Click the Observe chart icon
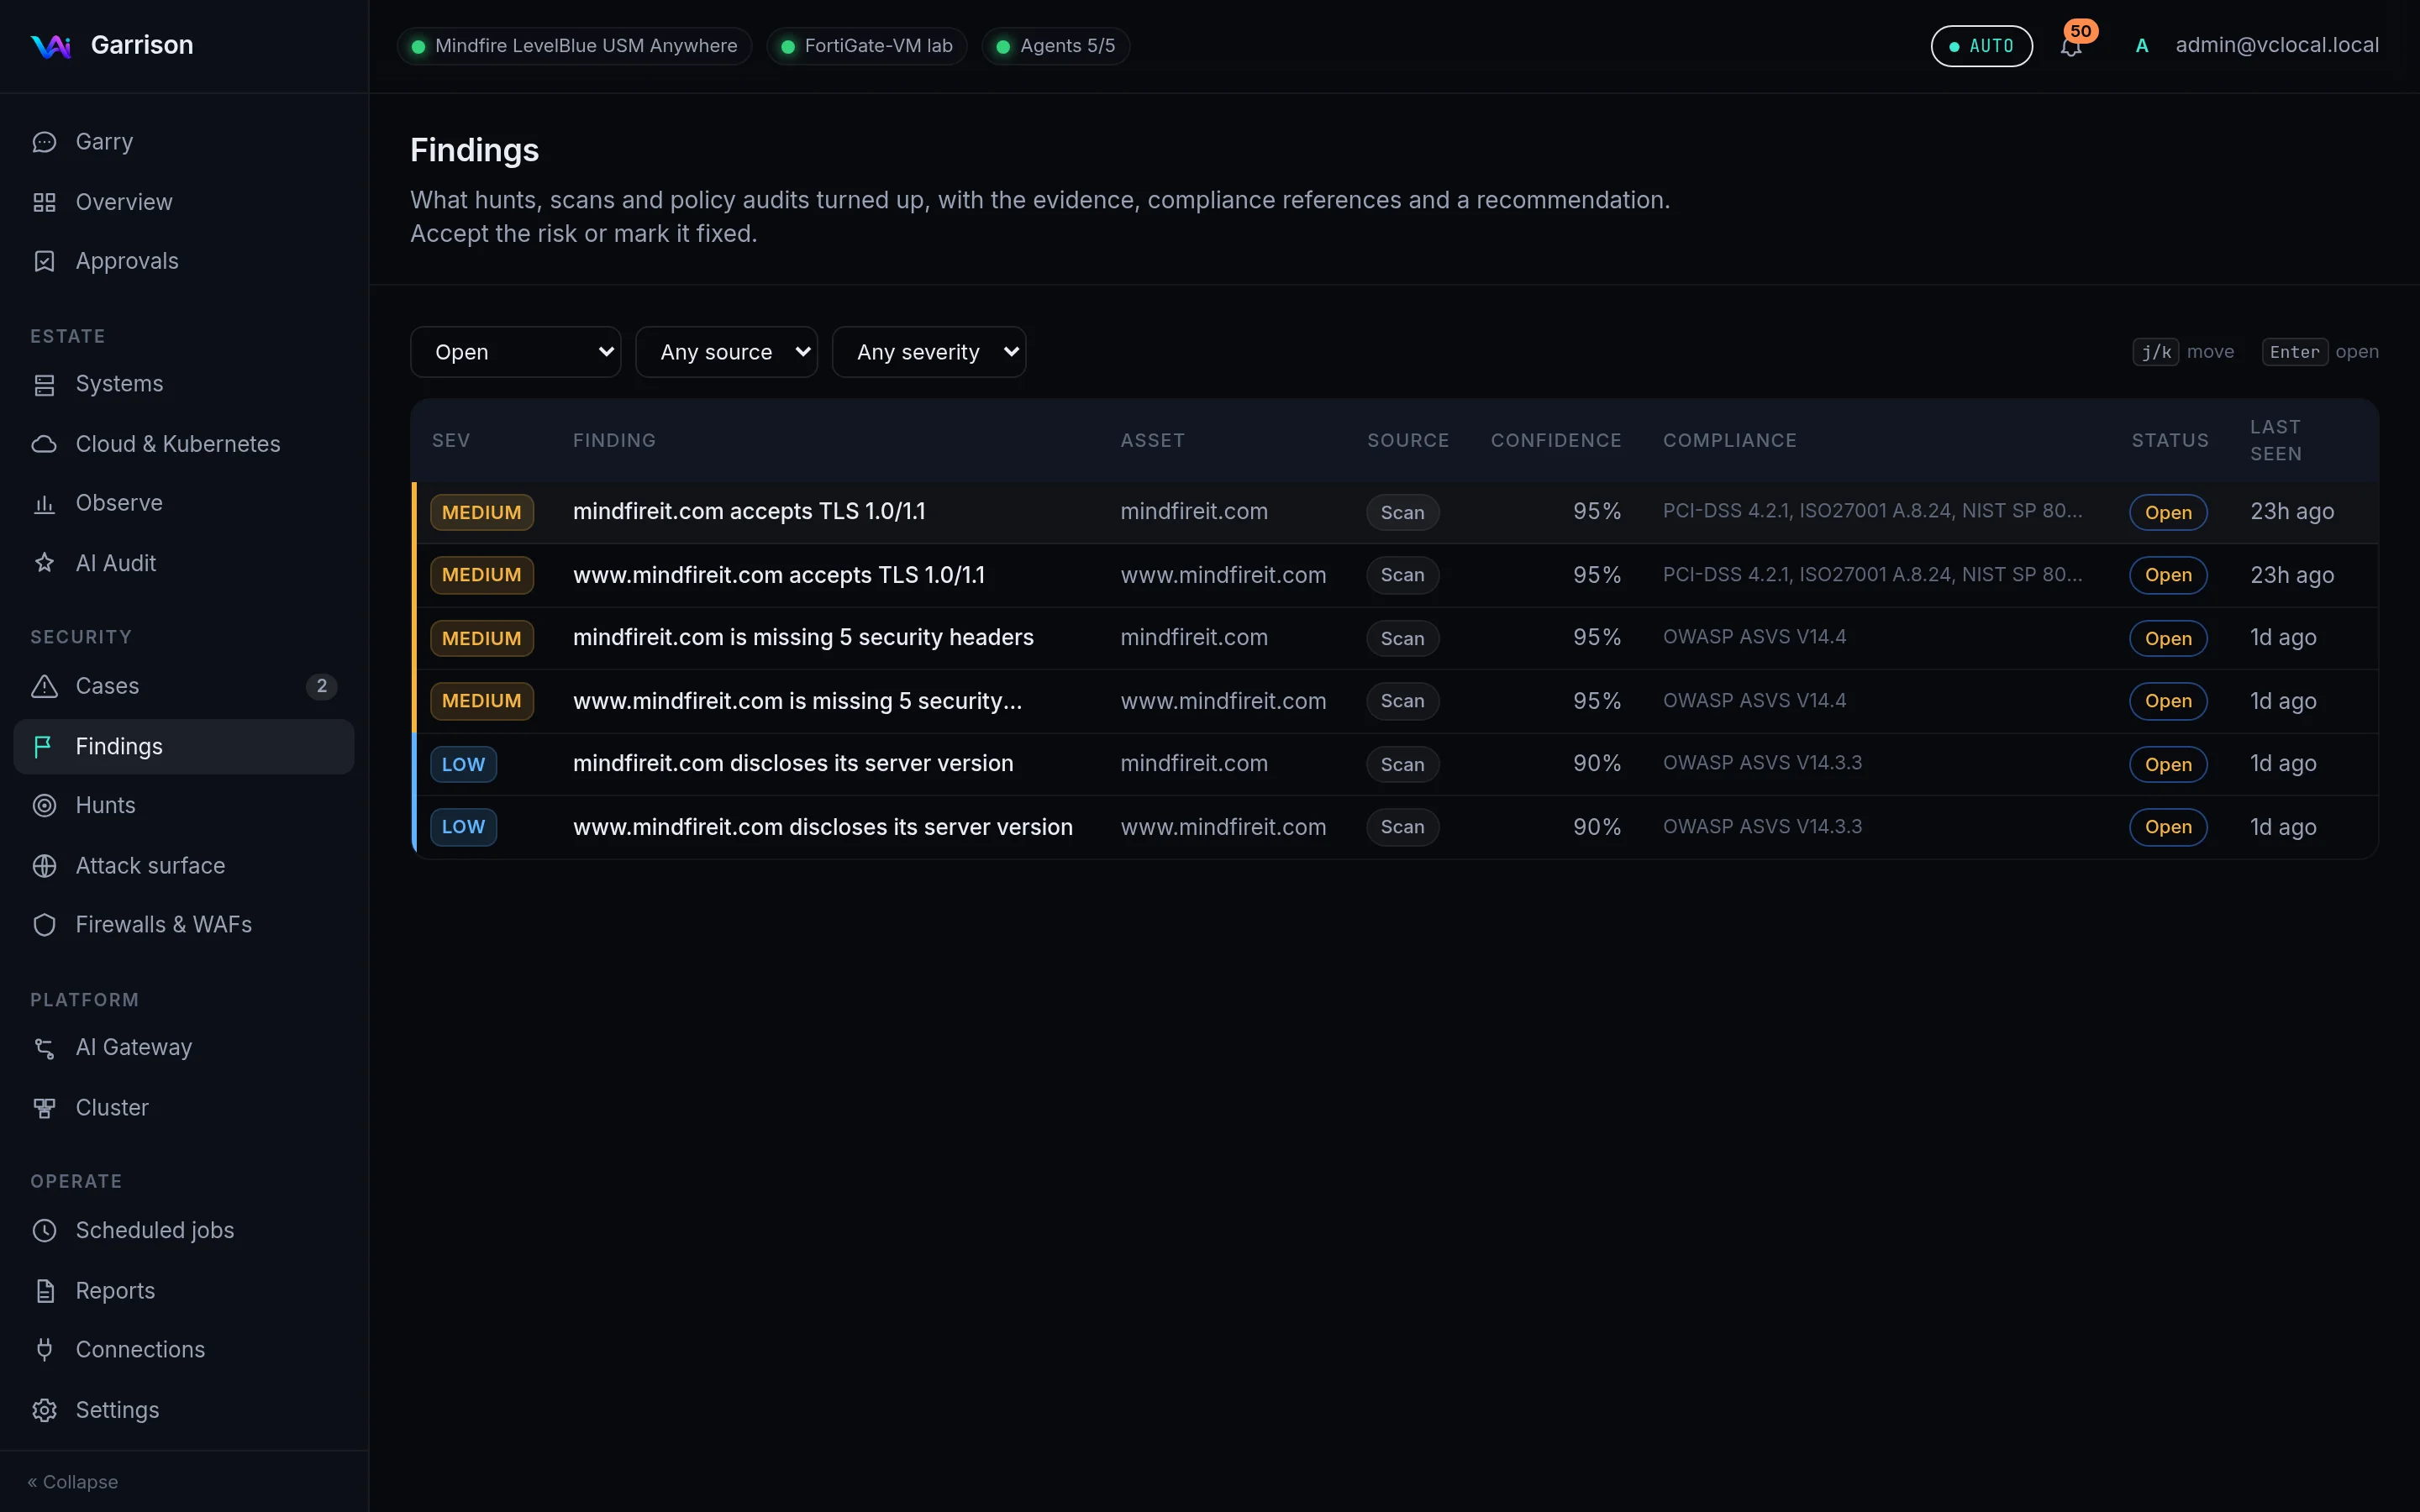The width and height of the screenshot is (2420, 1512). click(x=44, y=503)
